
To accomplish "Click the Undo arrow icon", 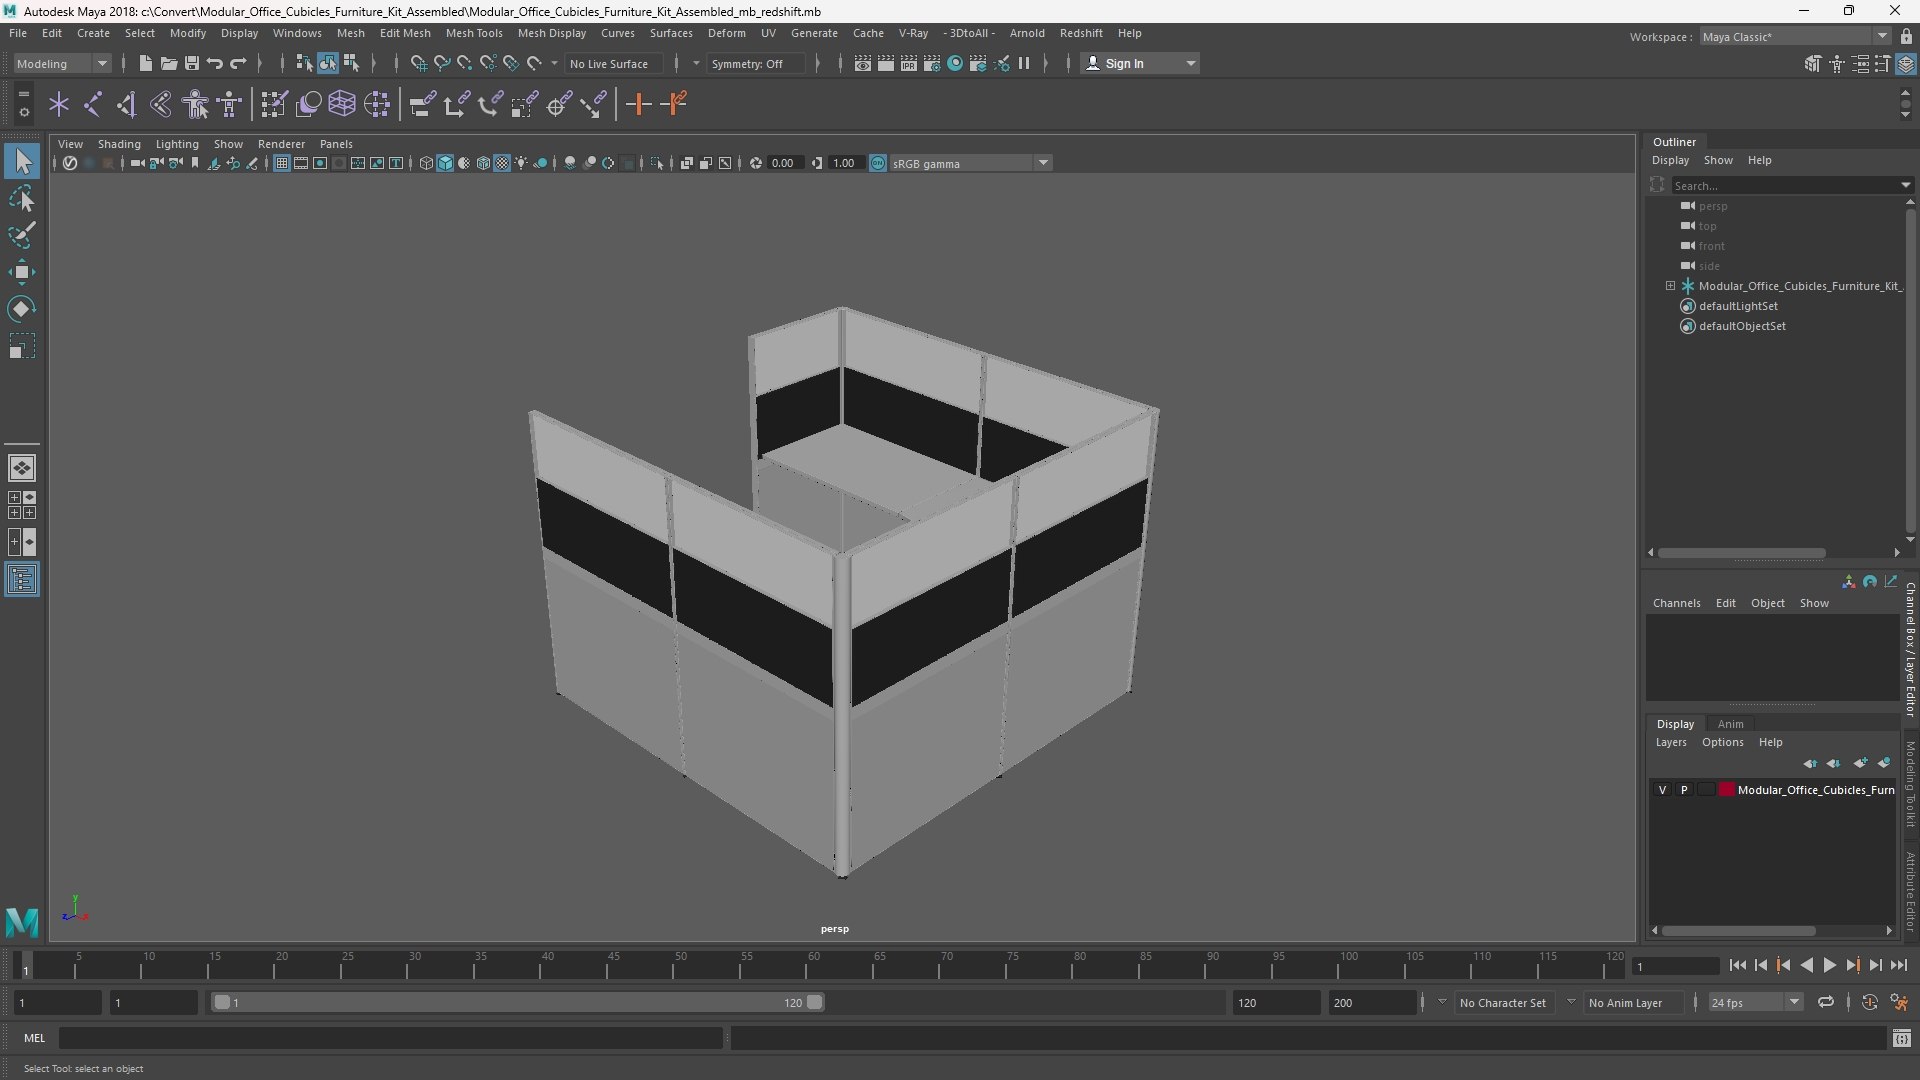I will [214, 63].
